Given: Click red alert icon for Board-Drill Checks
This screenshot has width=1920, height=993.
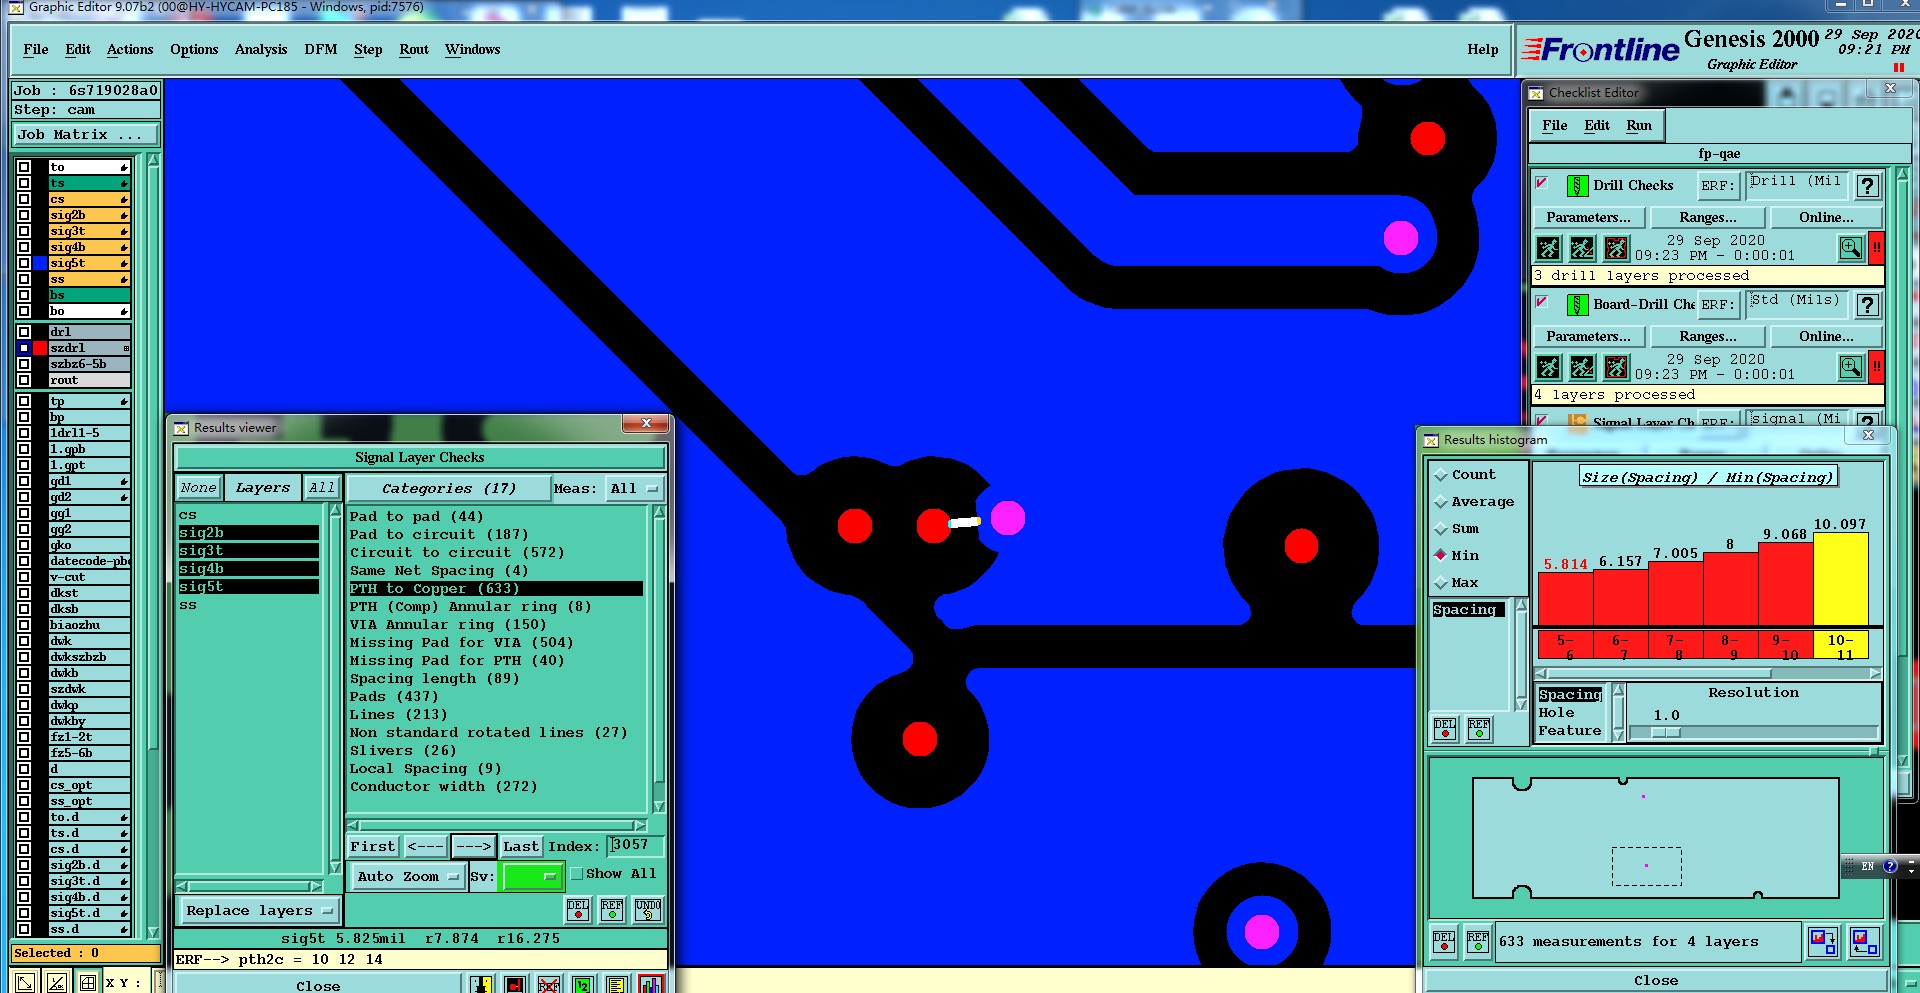Looking at the screenshot, I should click(x=1877, y=367).
